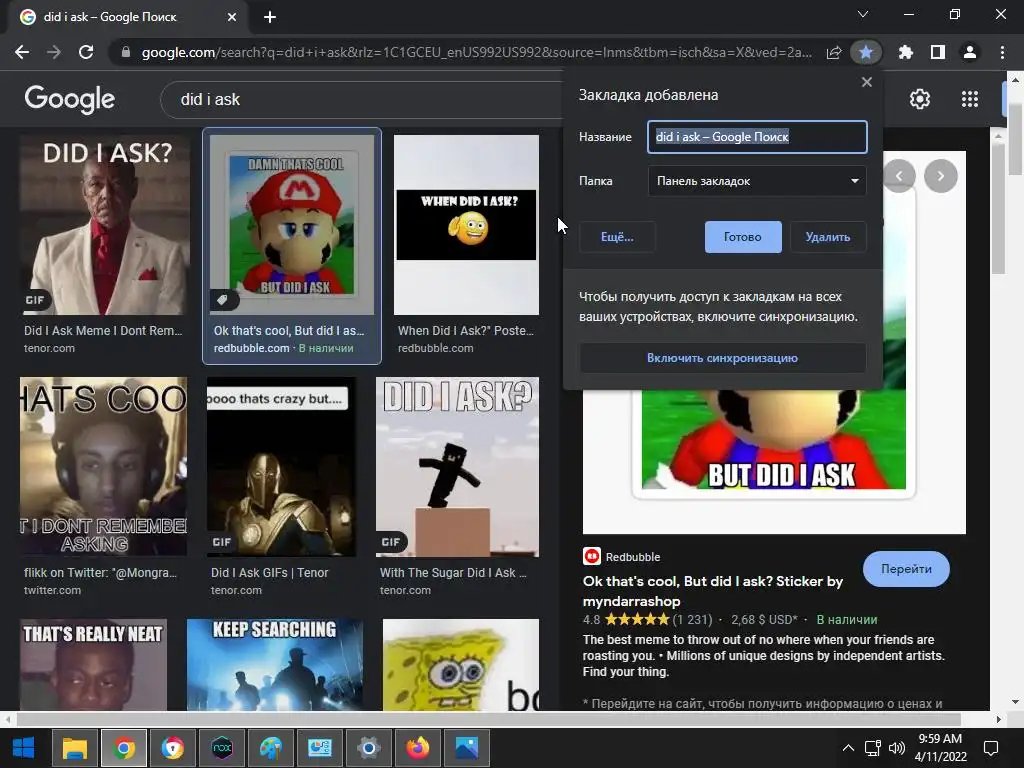Toggle the side panel icon
Image resolution: width=1024 pixels, height=768 pixels.
pos(938,52)
